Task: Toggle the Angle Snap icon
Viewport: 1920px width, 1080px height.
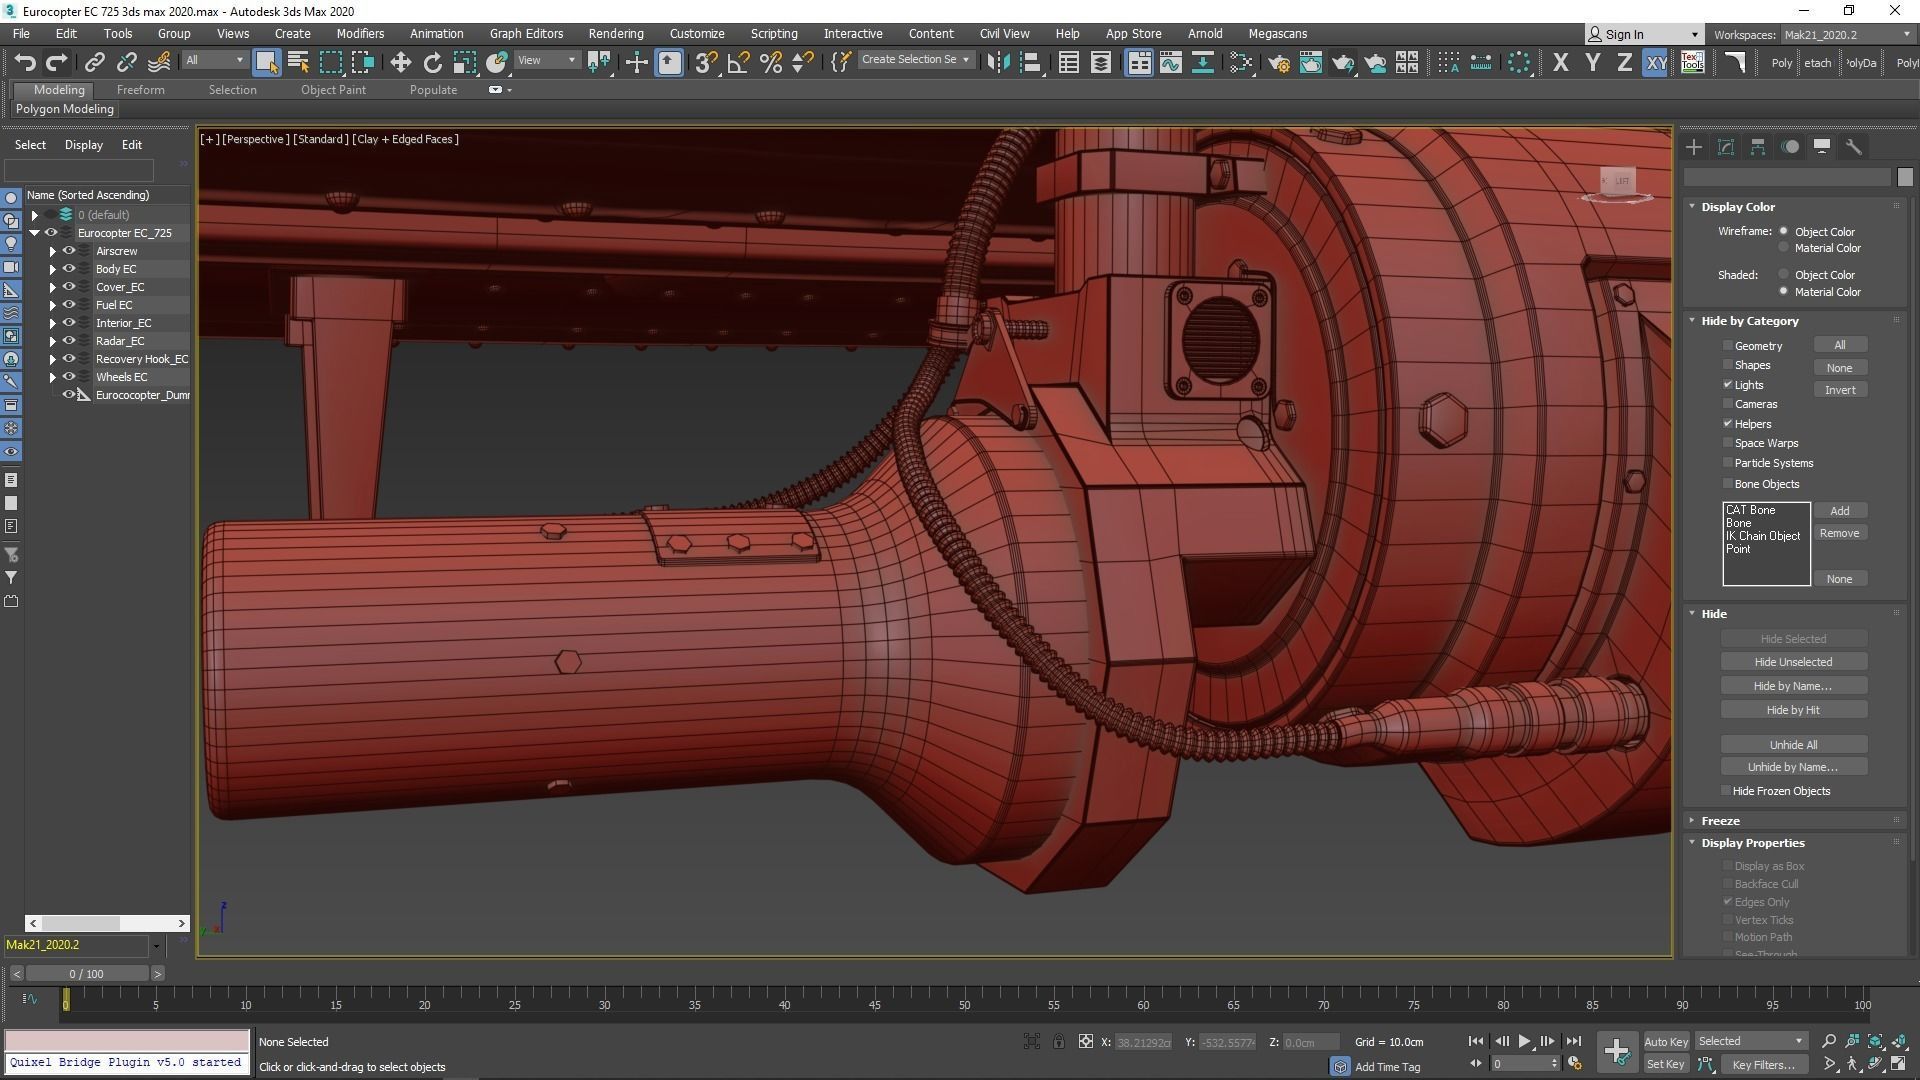Action: coord(738,63)
